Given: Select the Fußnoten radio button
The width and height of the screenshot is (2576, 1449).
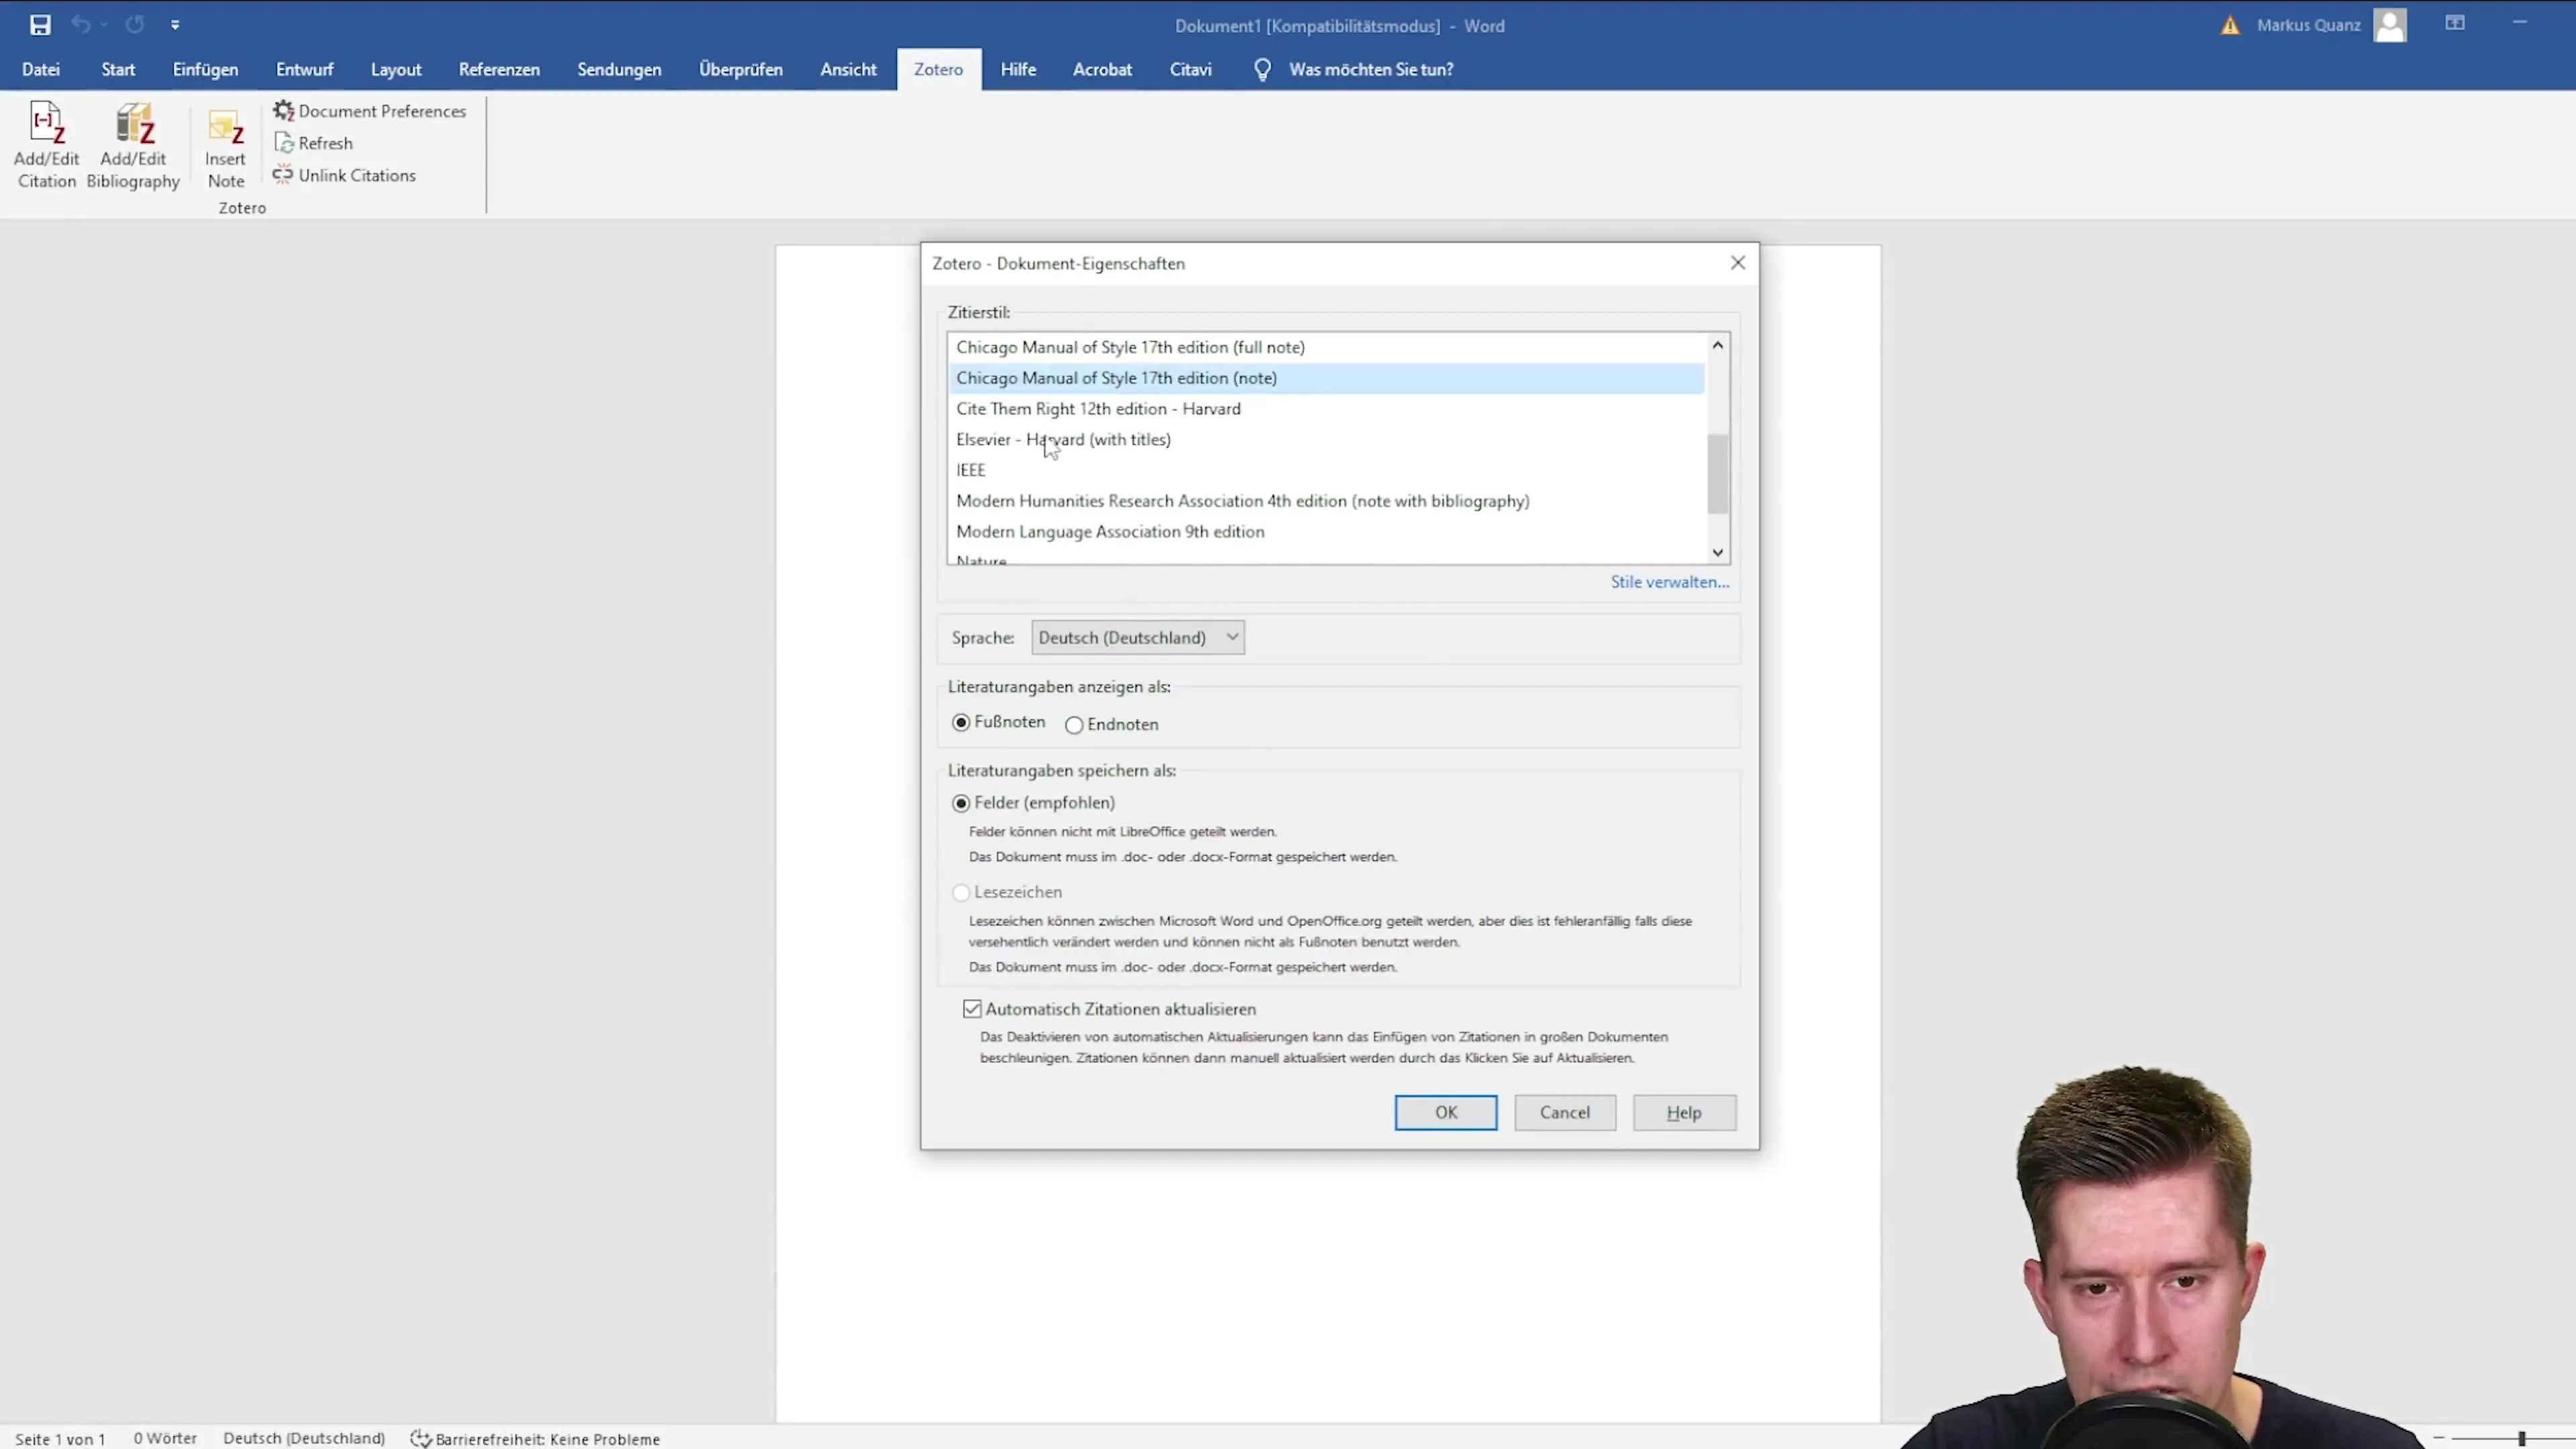Looking at the screenshot, I should click(961, 722).
